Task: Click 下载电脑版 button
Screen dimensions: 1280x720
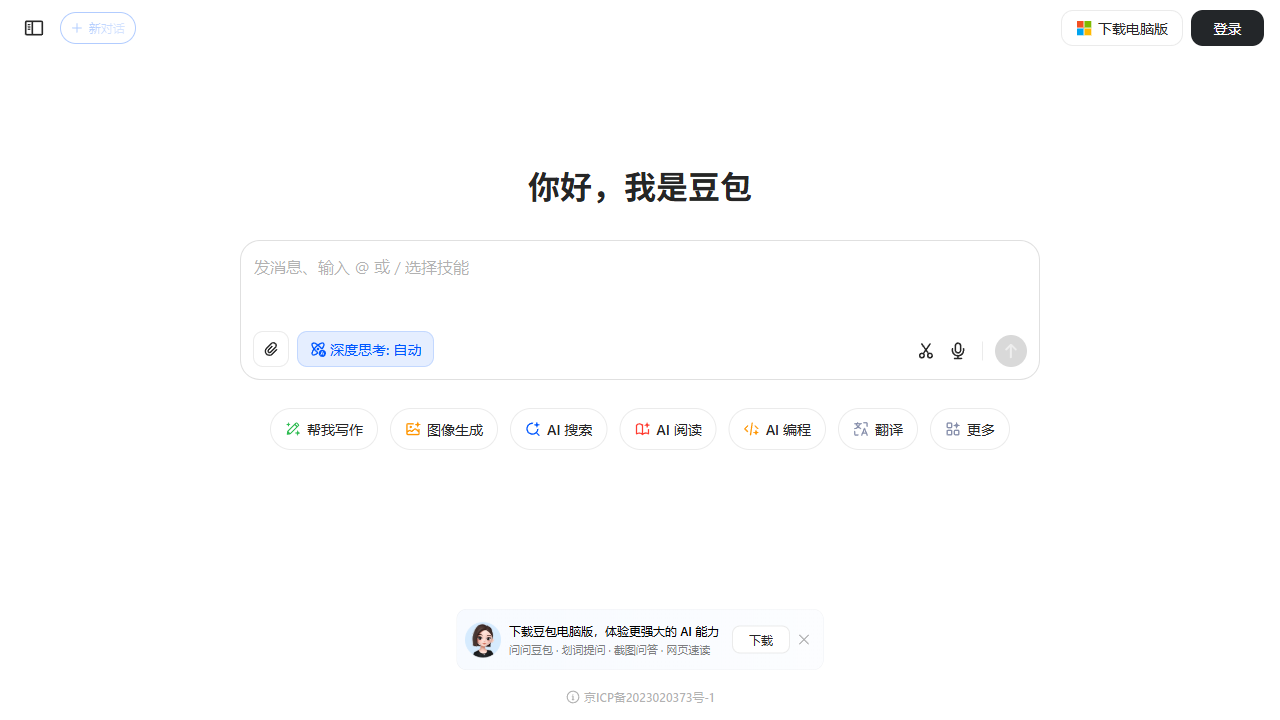Action: coord(1121,28)
